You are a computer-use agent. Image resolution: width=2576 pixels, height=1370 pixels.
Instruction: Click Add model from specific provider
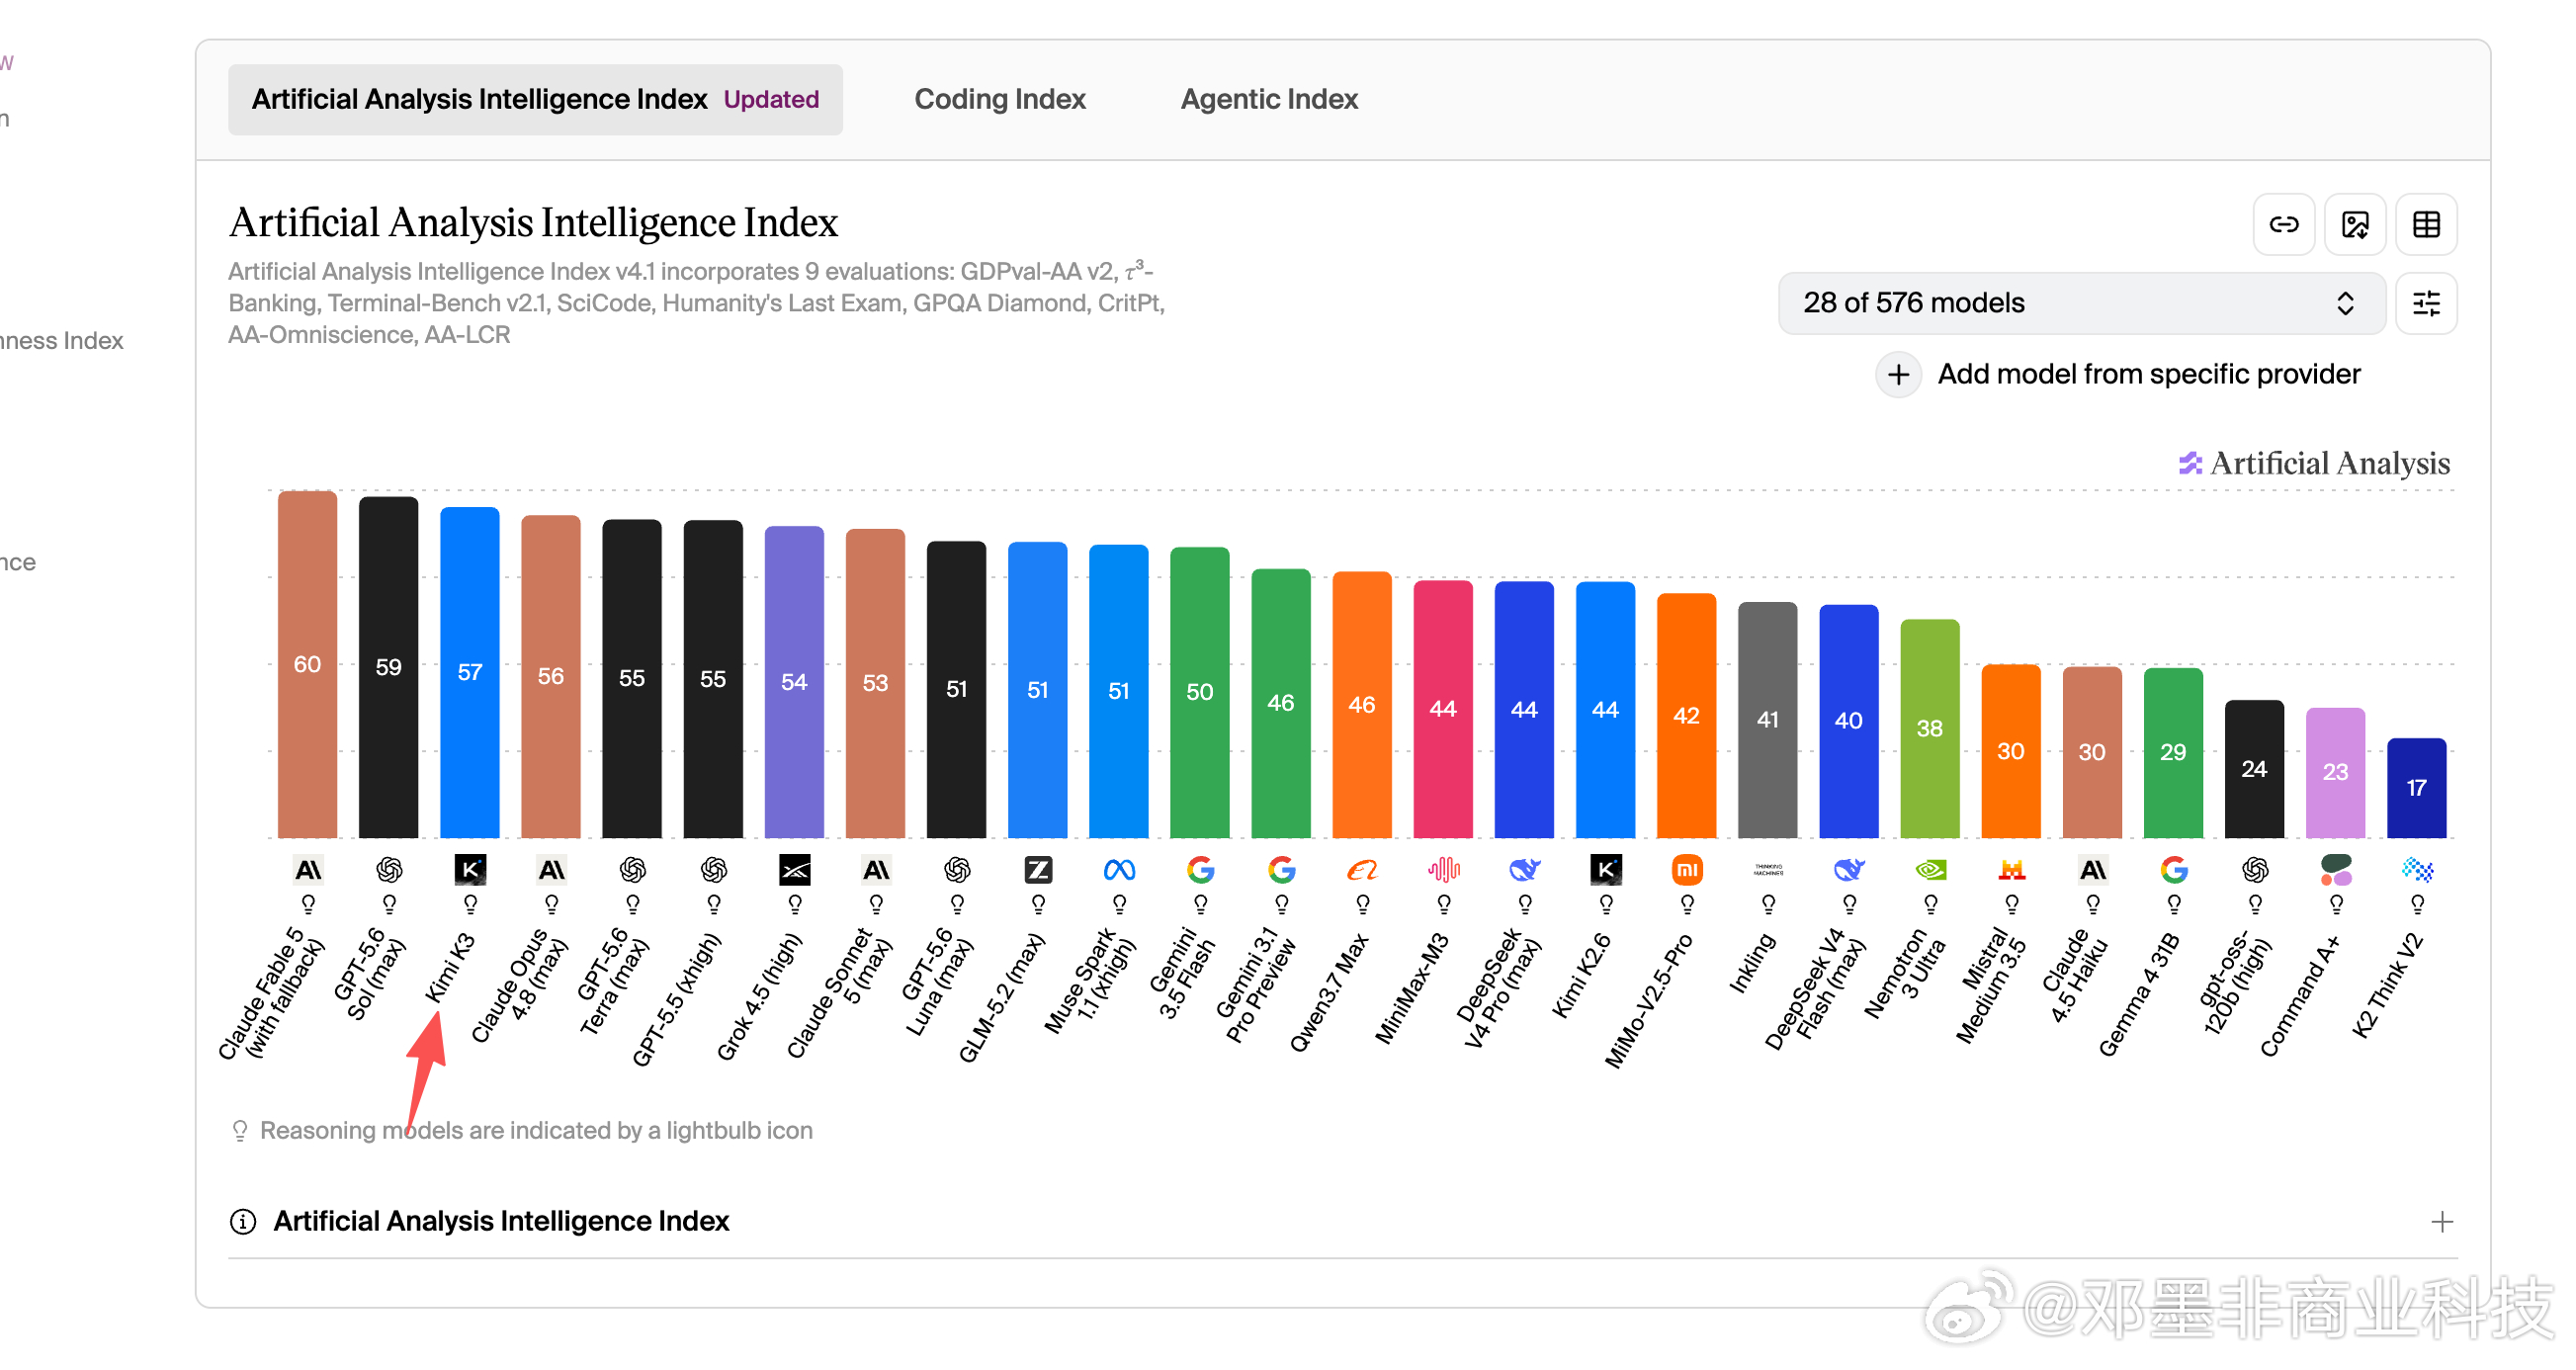2148,375
